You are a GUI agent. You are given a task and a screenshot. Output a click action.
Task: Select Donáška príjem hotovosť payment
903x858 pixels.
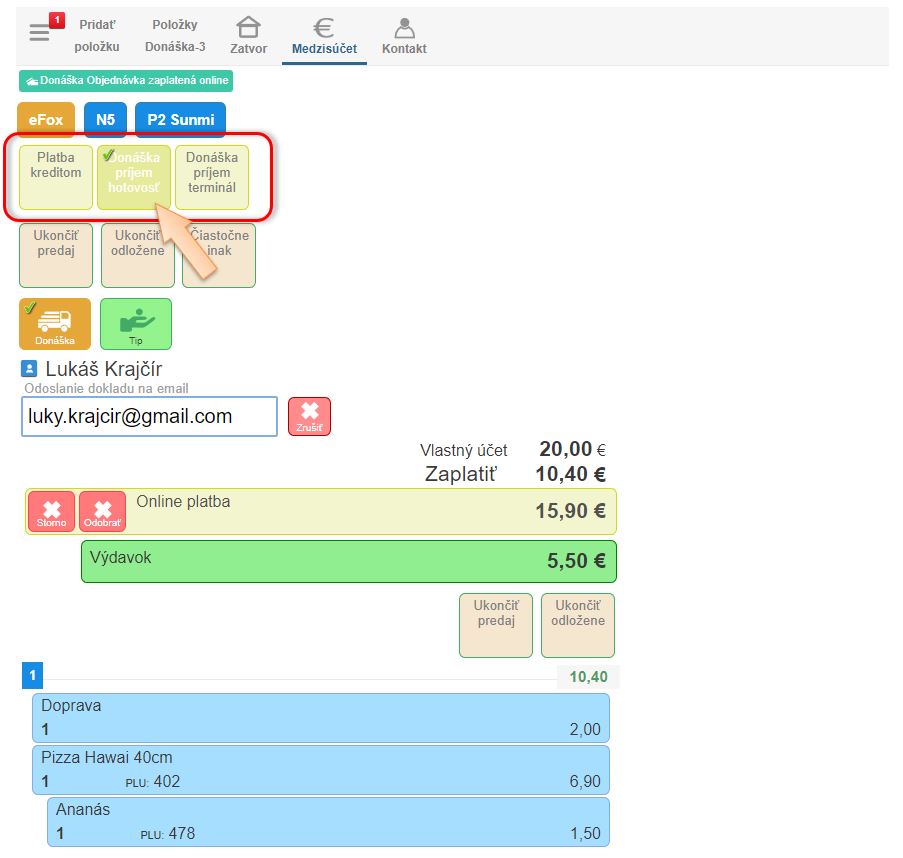133,177
